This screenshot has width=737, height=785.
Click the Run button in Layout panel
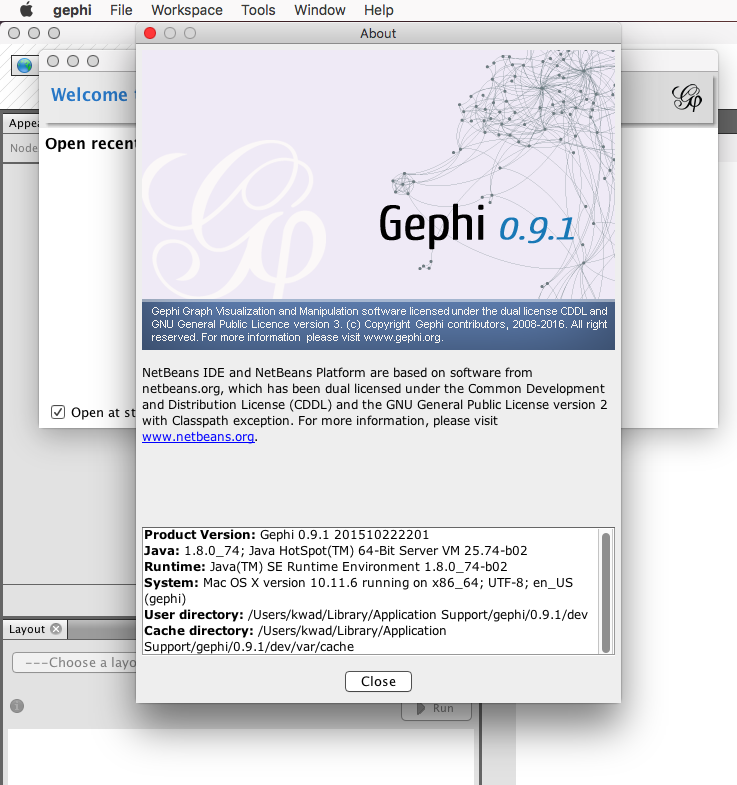click(x=436, y=709)
